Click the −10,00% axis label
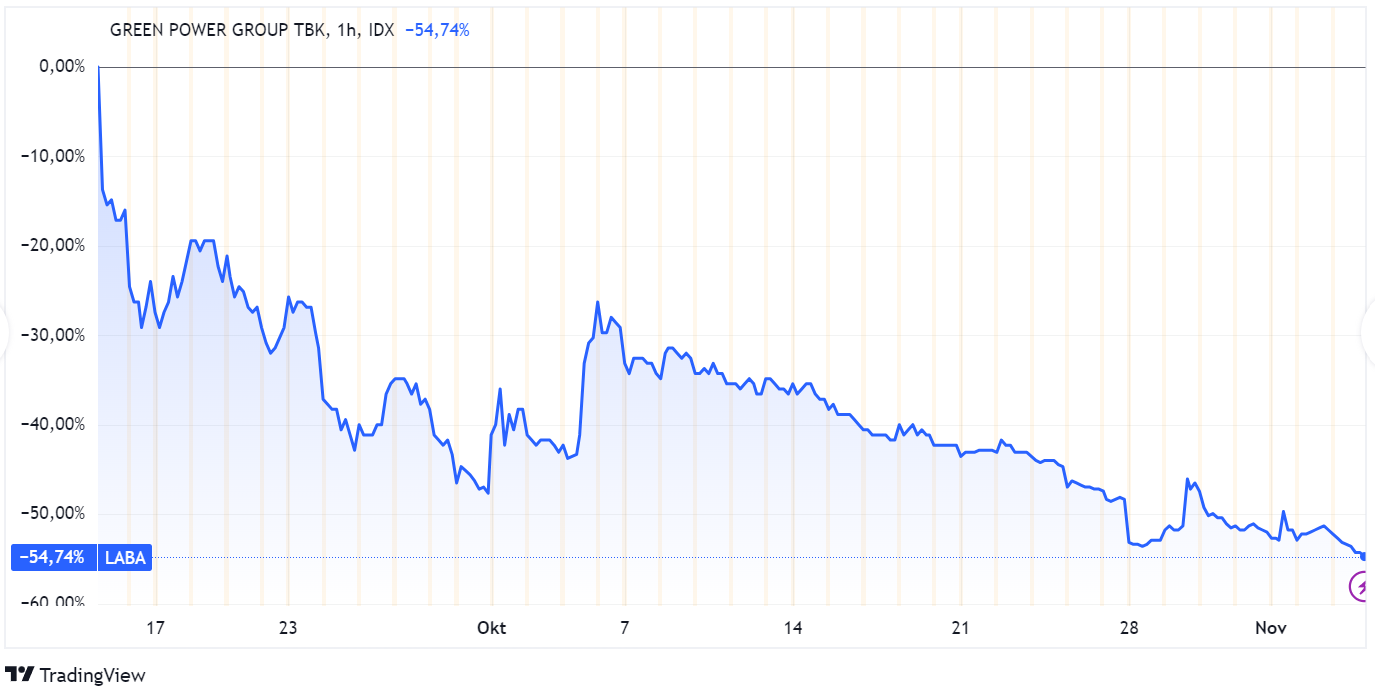This screenshot has height=688, width=1375. coord(55,156)
